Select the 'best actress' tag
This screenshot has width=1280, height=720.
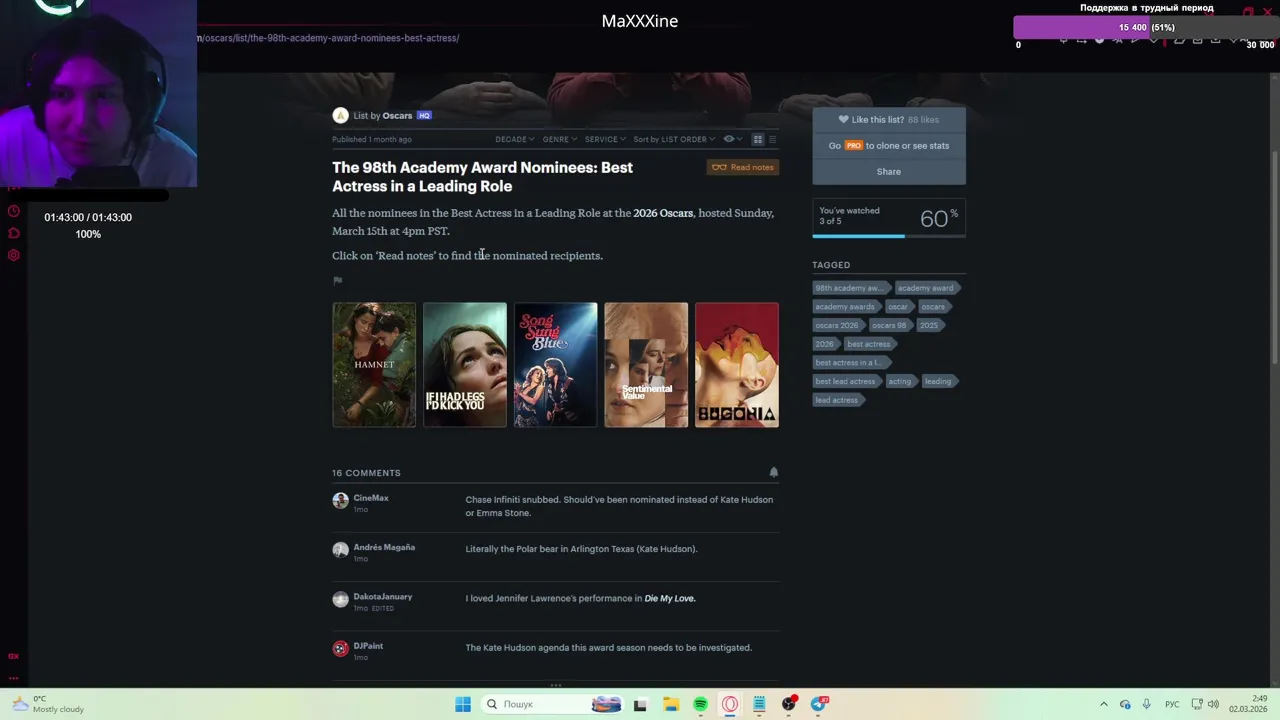(x=869, y=344)
